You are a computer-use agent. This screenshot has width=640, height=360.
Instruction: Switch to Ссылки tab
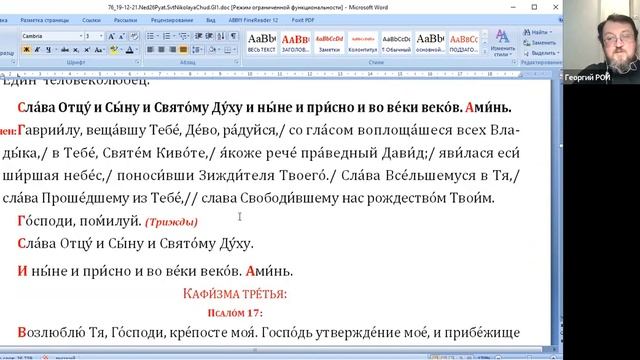click(x=91, y=20)
